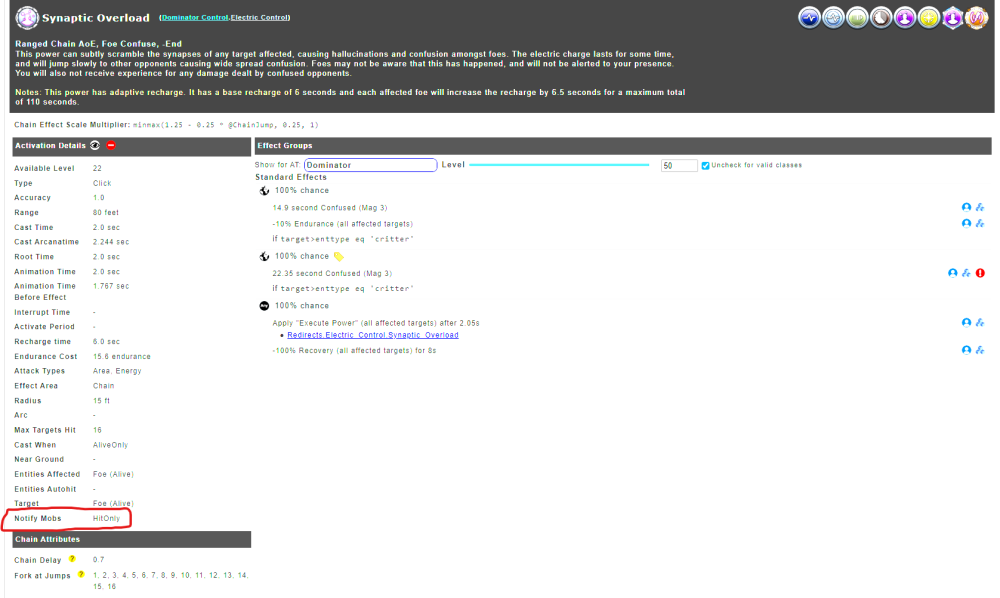The image size is (1000, 598).
Task: Click the yellow target icon in header
Action: click(x=929, y=18)
